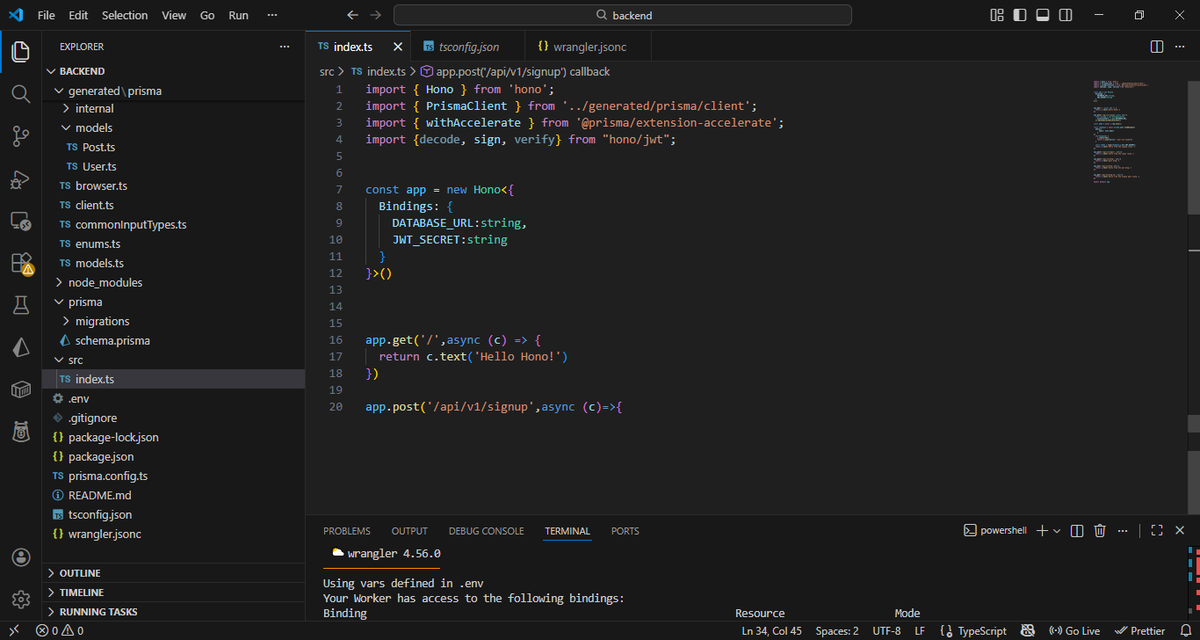Open the new terminal profile dropdown arrow
This screenshot has height=640, width=1200.
coord(1057,530)
